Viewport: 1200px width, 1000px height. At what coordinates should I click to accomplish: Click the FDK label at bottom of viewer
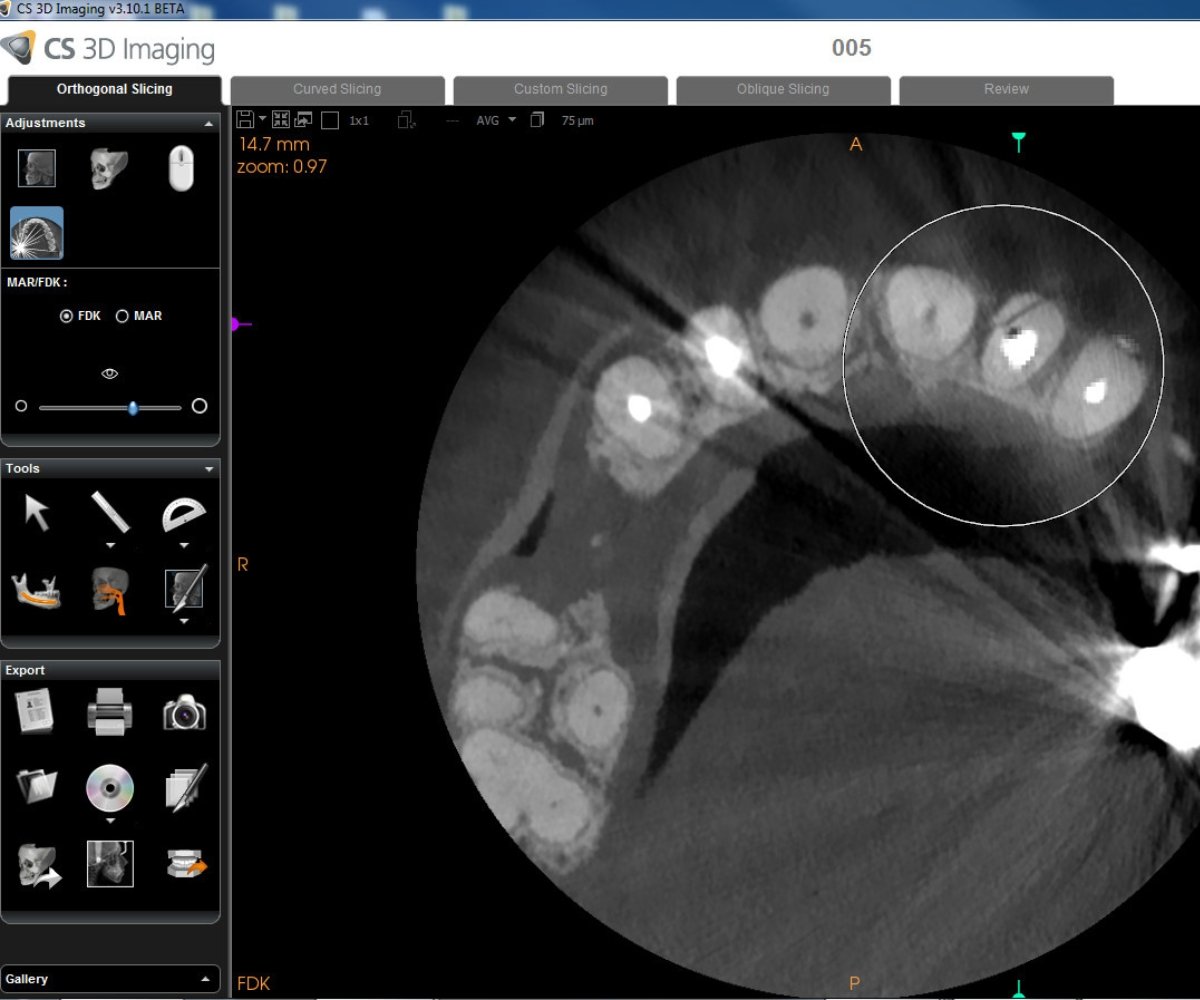253,984
